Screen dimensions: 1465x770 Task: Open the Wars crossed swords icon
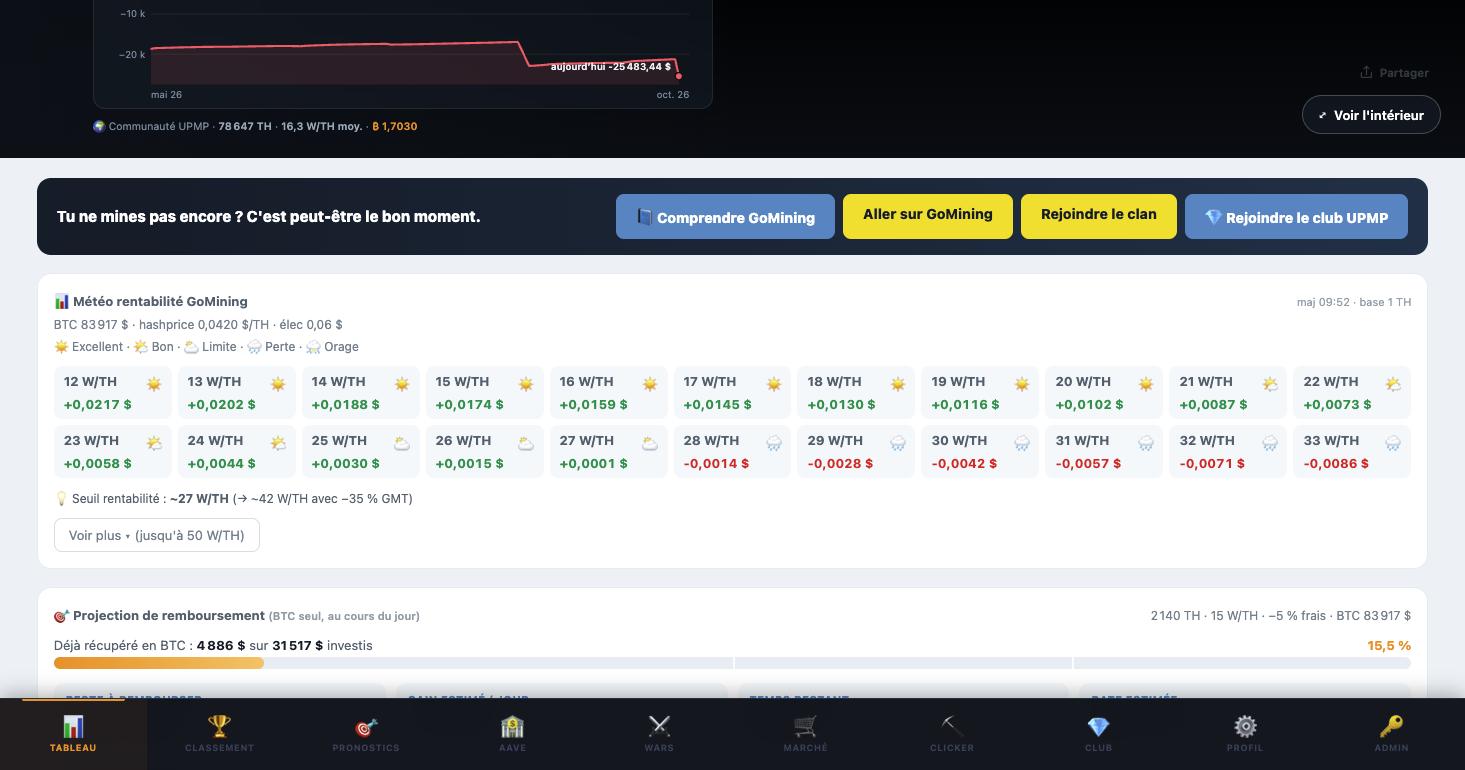click(659, 726)
